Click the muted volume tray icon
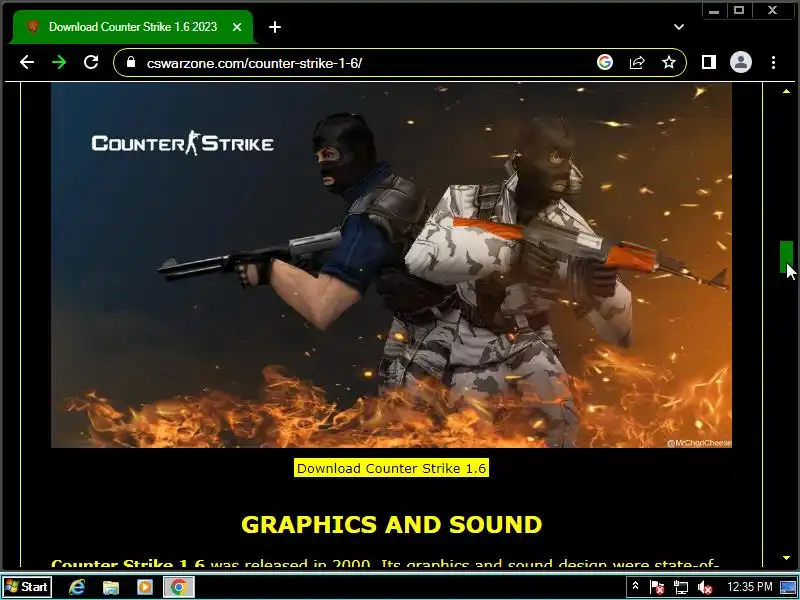Screen dimensions: 800x600 (x=705, y=588)
